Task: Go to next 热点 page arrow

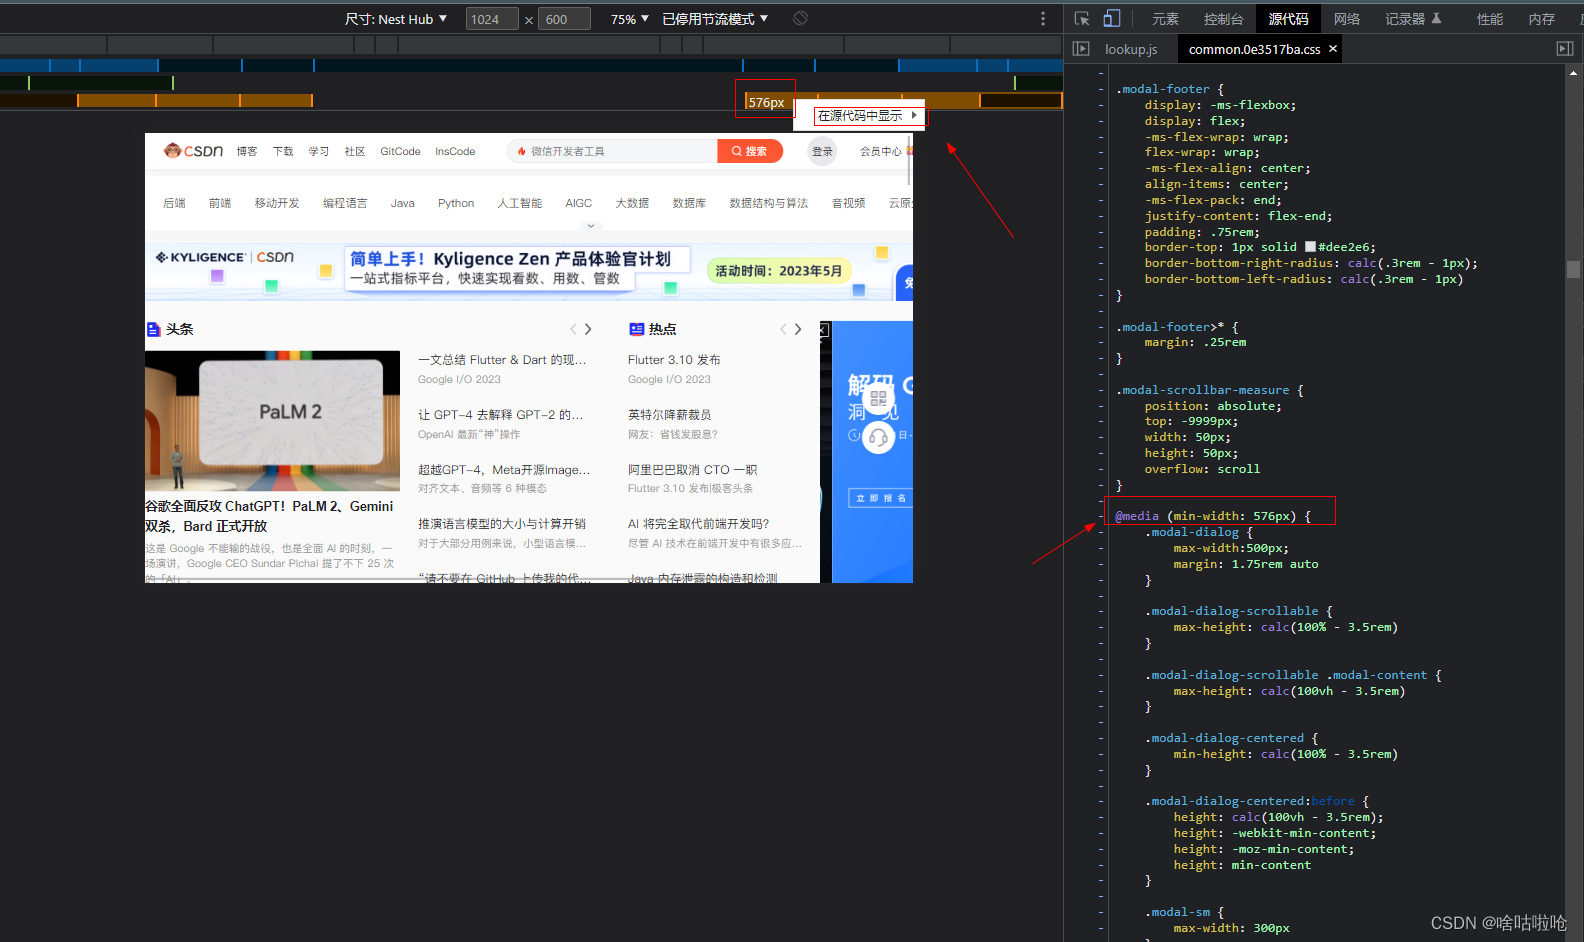Action: pos(798,329)
